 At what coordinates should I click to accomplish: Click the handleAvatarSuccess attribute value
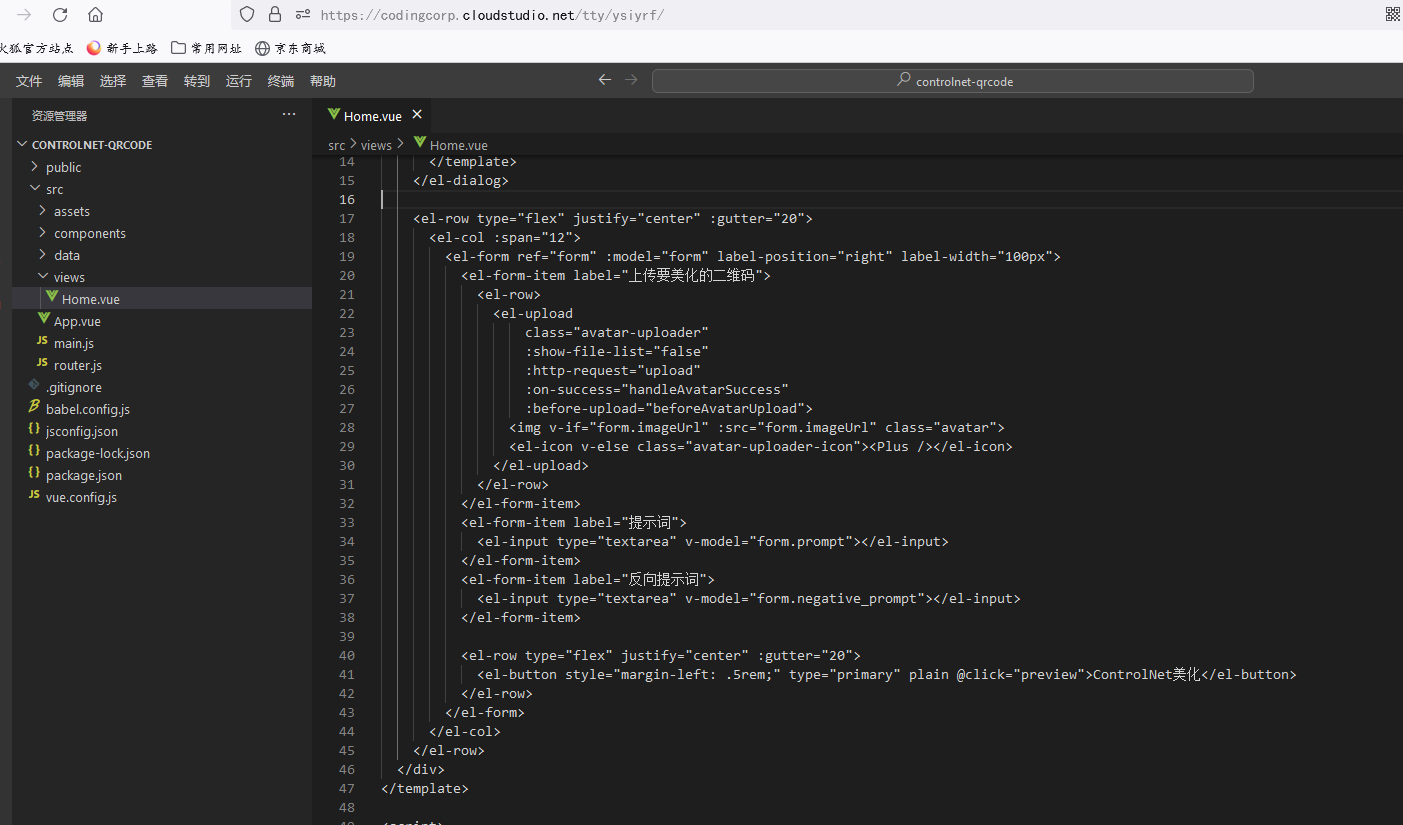pos(708,389)
